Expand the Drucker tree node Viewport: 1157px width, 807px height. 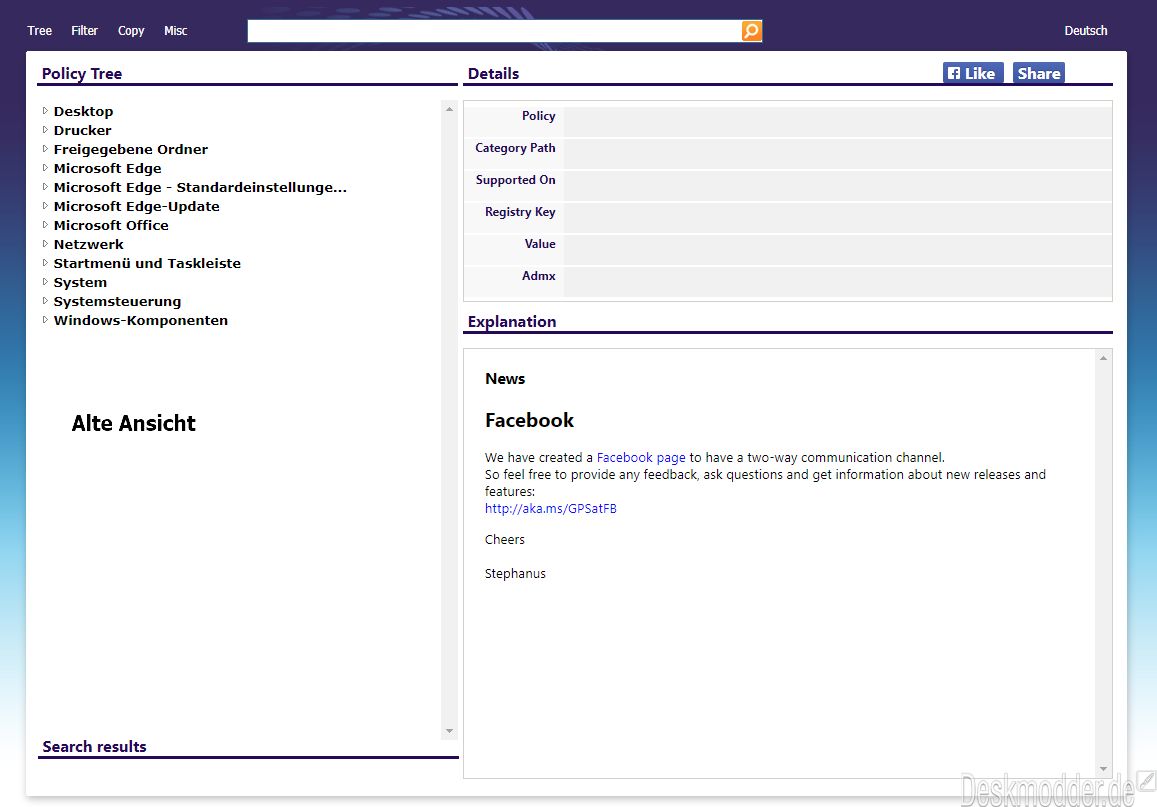45,130
